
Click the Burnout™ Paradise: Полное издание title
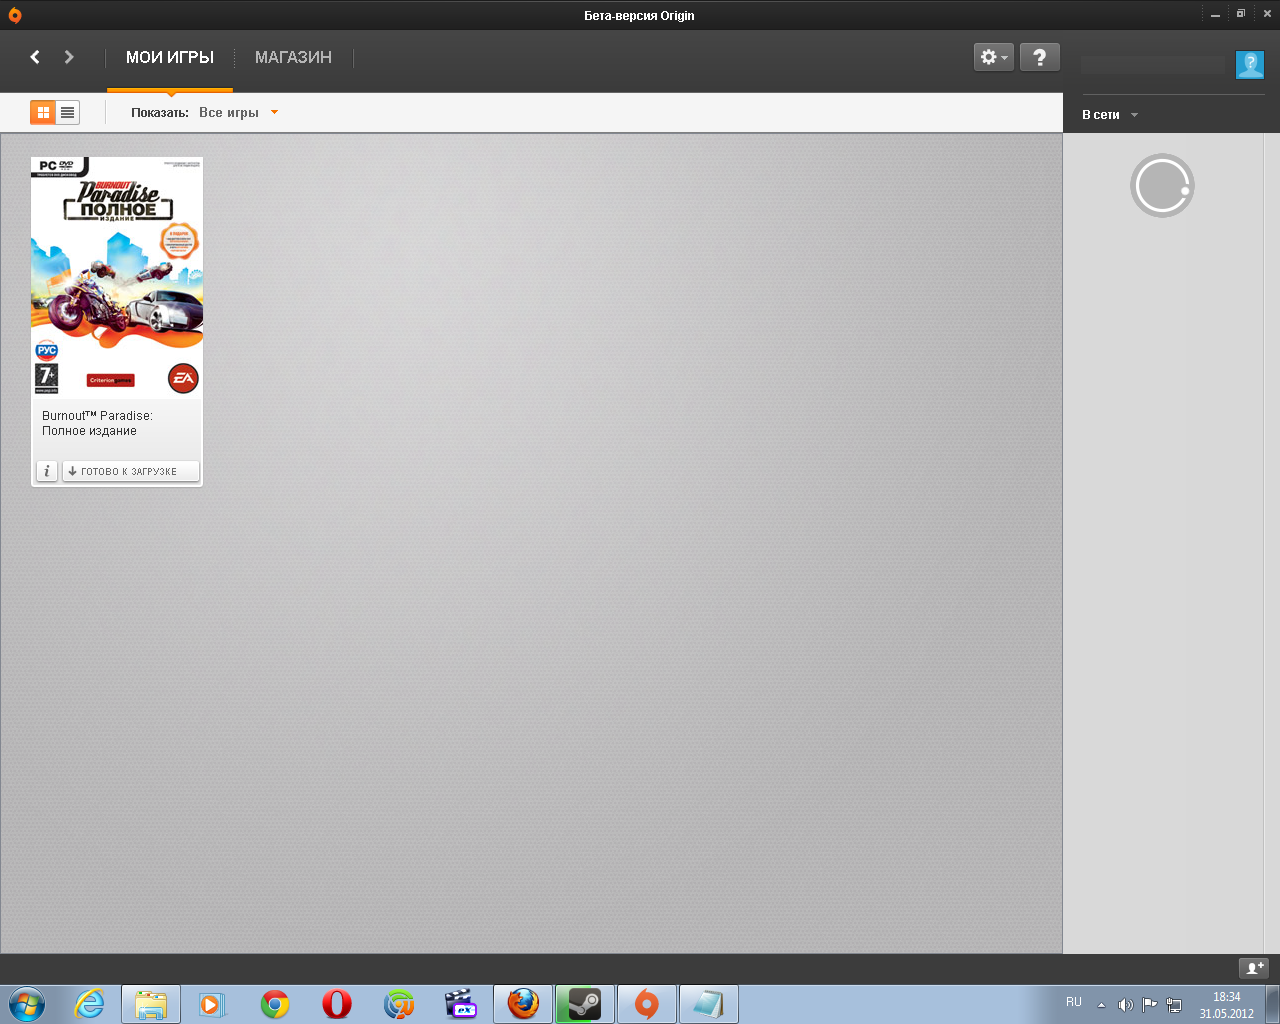pyautogui.click(x=97, y=423)
